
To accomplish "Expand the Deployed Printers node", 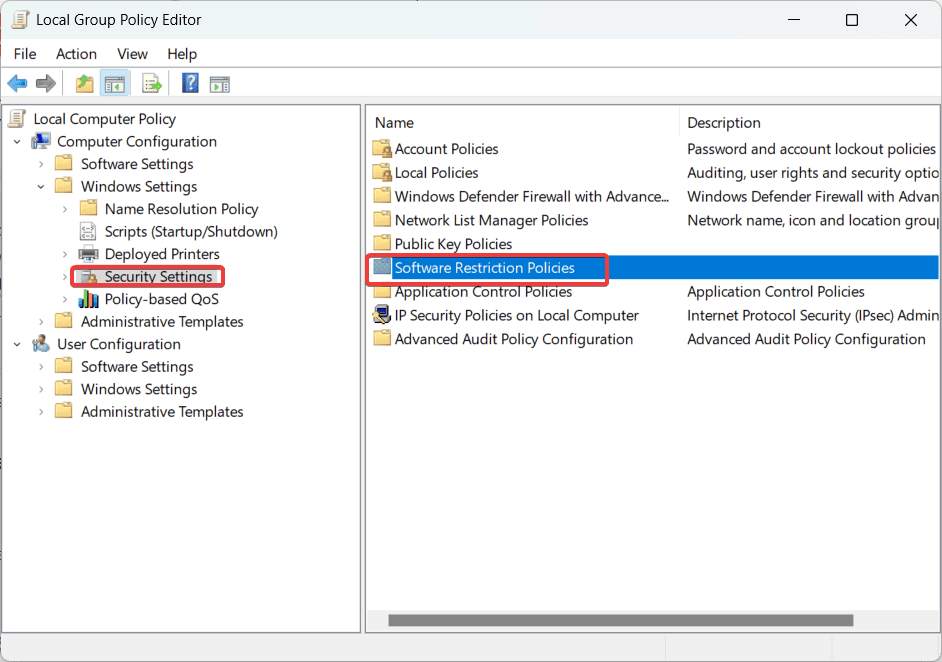I will tap(65, 254).
